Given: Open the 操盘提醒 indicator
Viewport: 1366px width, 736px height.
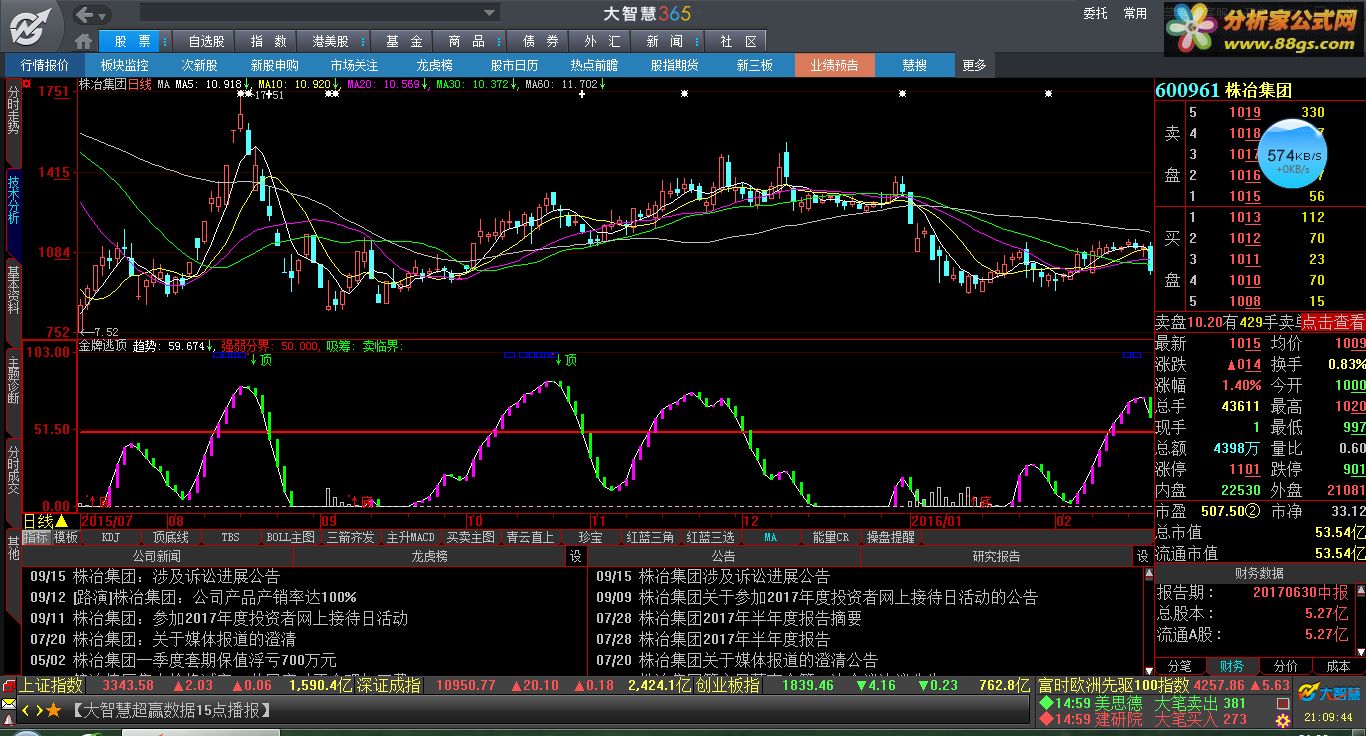Looking at the screenshot, I should [890, 537].
